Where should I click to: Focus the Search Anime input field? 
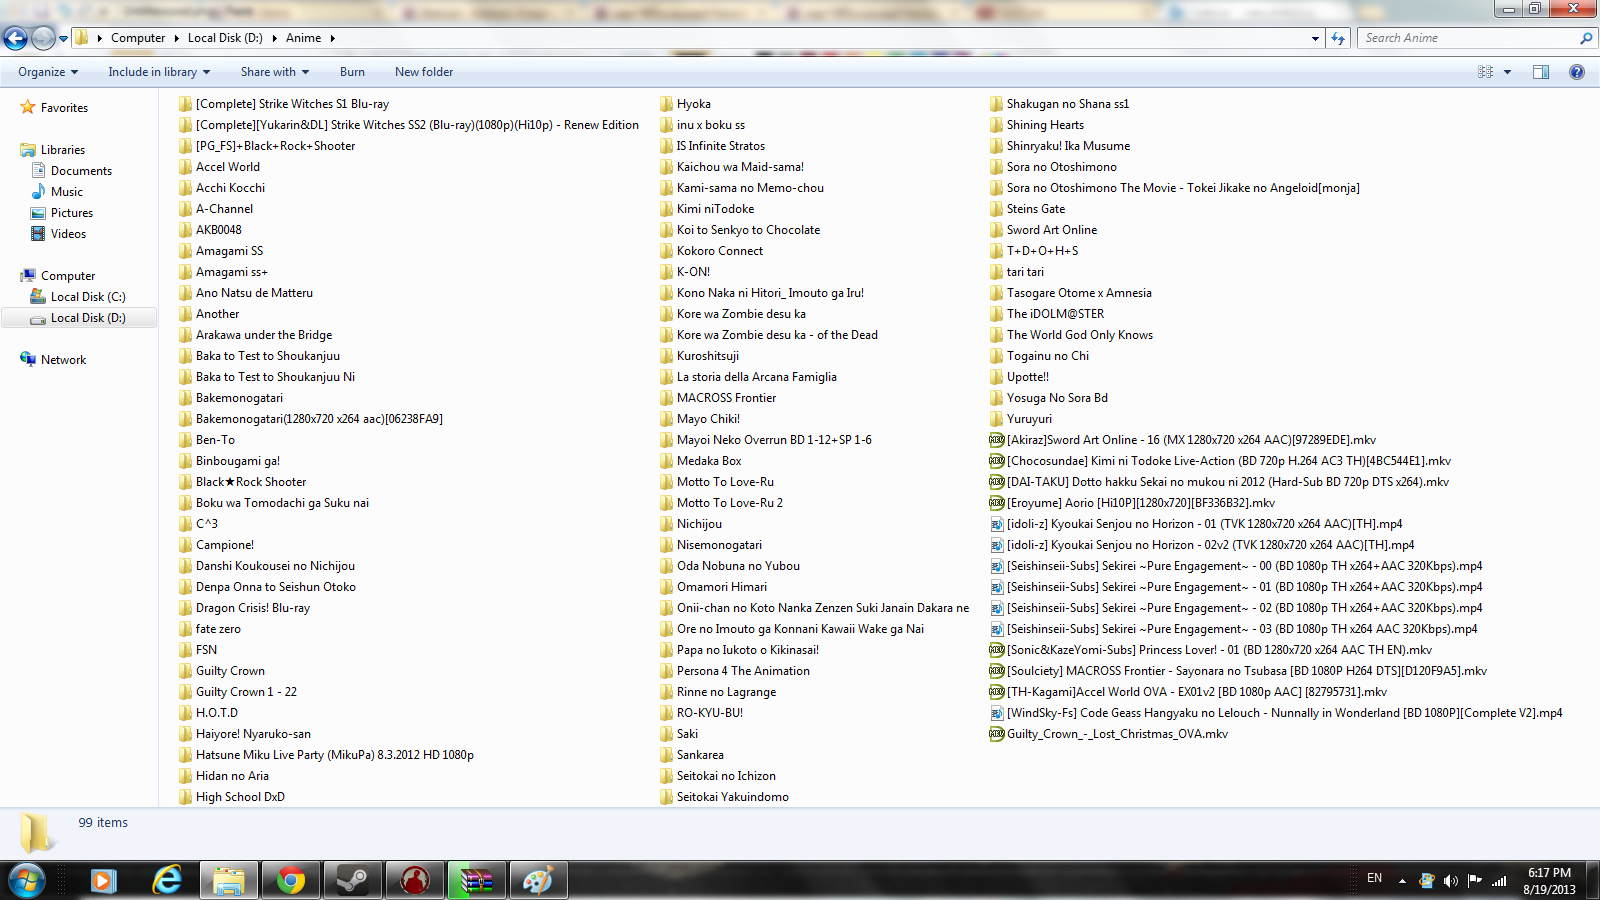[1467, 38]
